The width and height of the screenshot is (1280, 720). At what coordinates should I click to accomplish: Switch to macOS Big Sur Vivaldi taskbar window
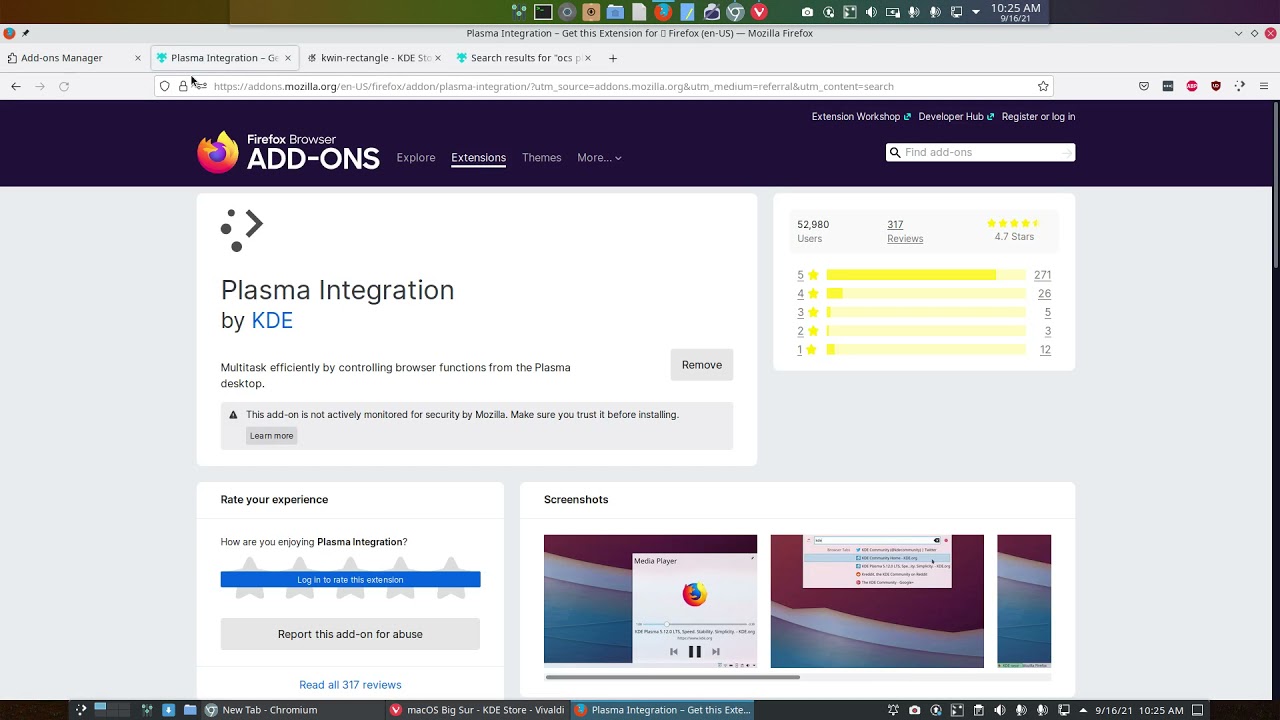pos(477,710)
